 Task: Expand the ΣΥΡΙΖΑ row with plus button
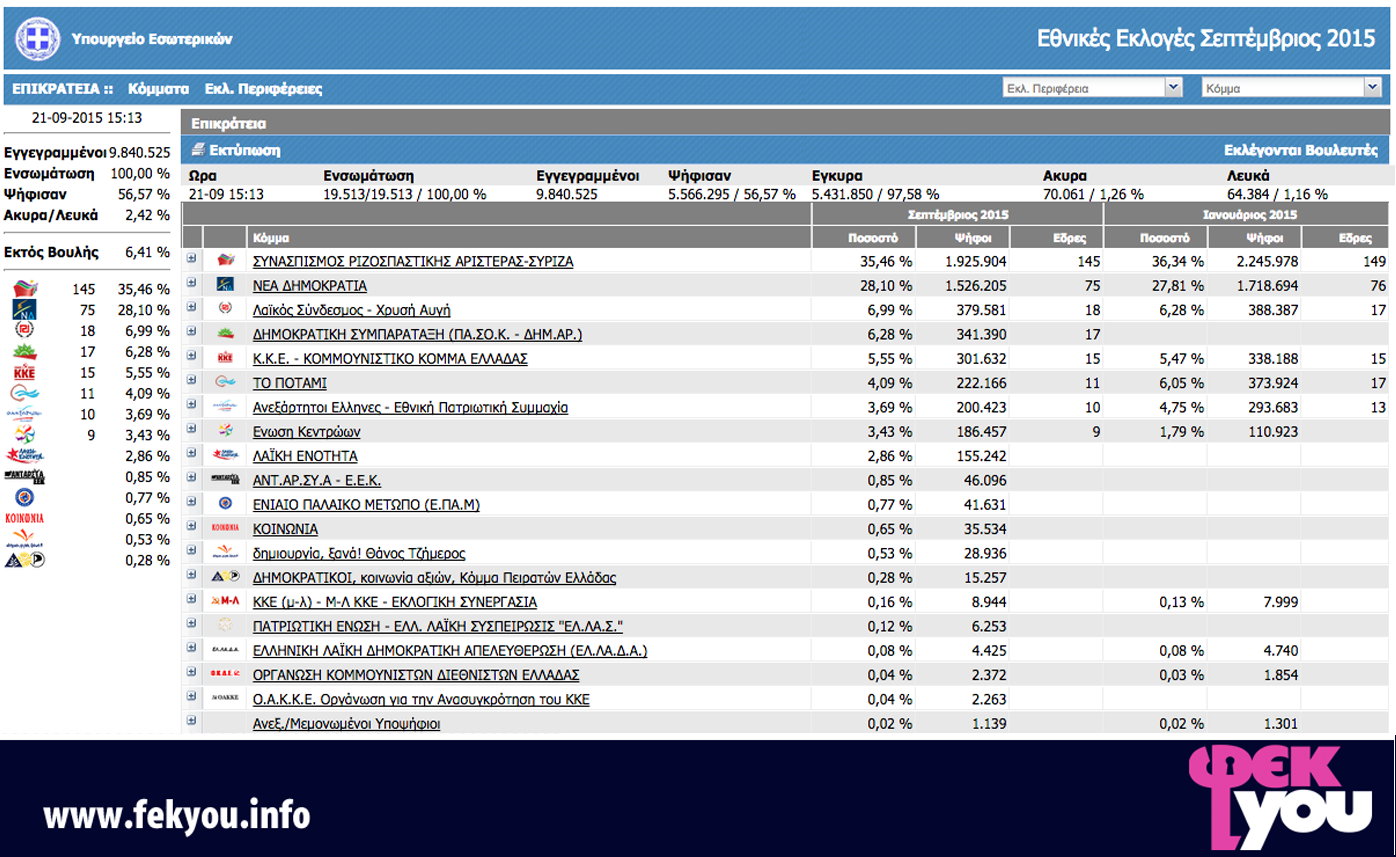pos(192,260)
